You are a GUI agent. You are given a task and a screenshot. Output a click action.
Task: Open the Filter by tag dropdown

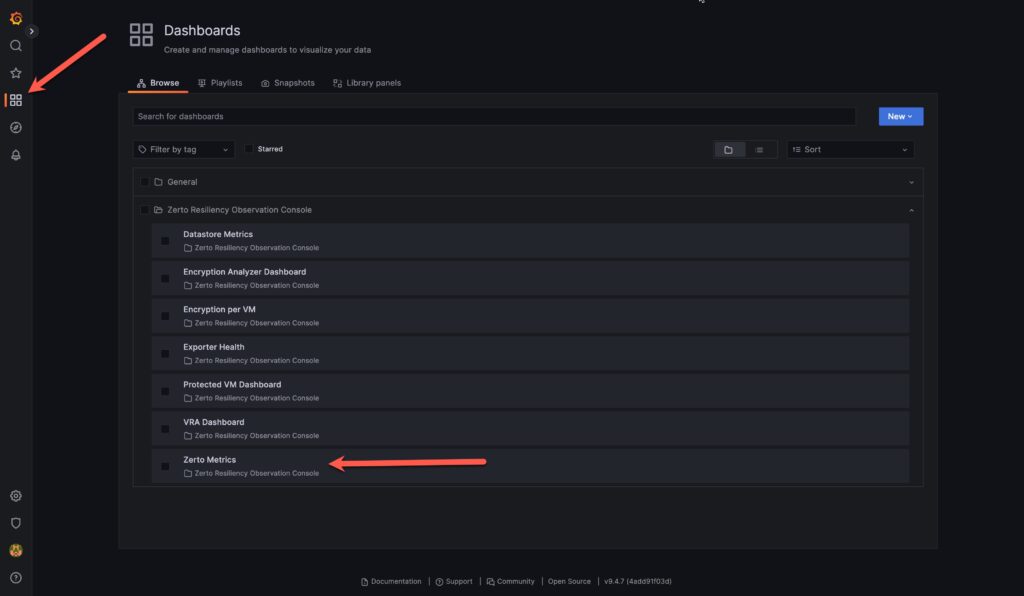(184, 149)
